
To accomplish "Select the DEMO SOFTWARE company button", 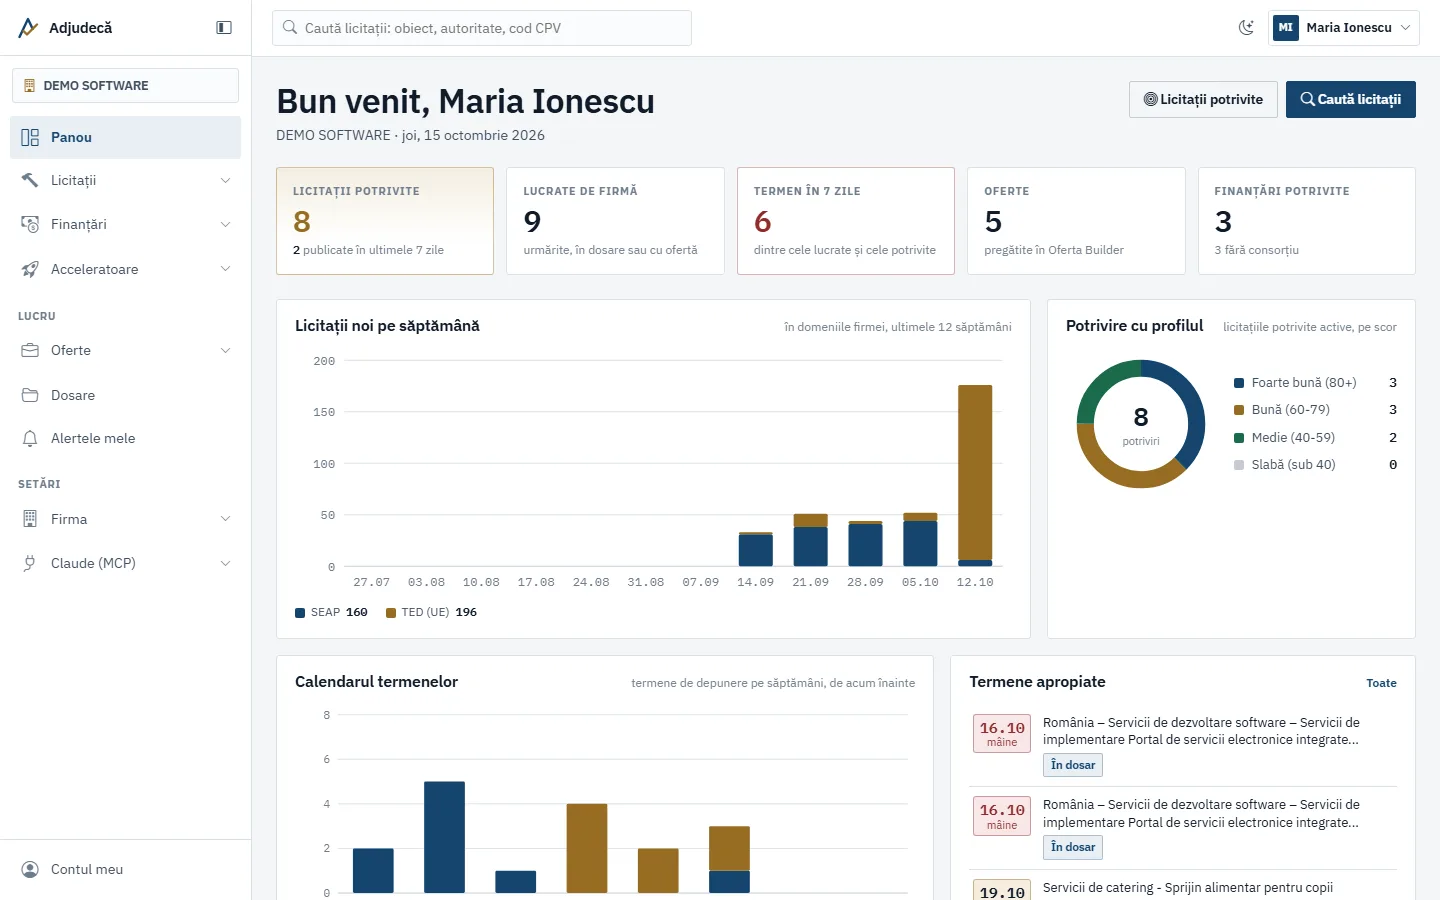I will click(x=125, y=86).
